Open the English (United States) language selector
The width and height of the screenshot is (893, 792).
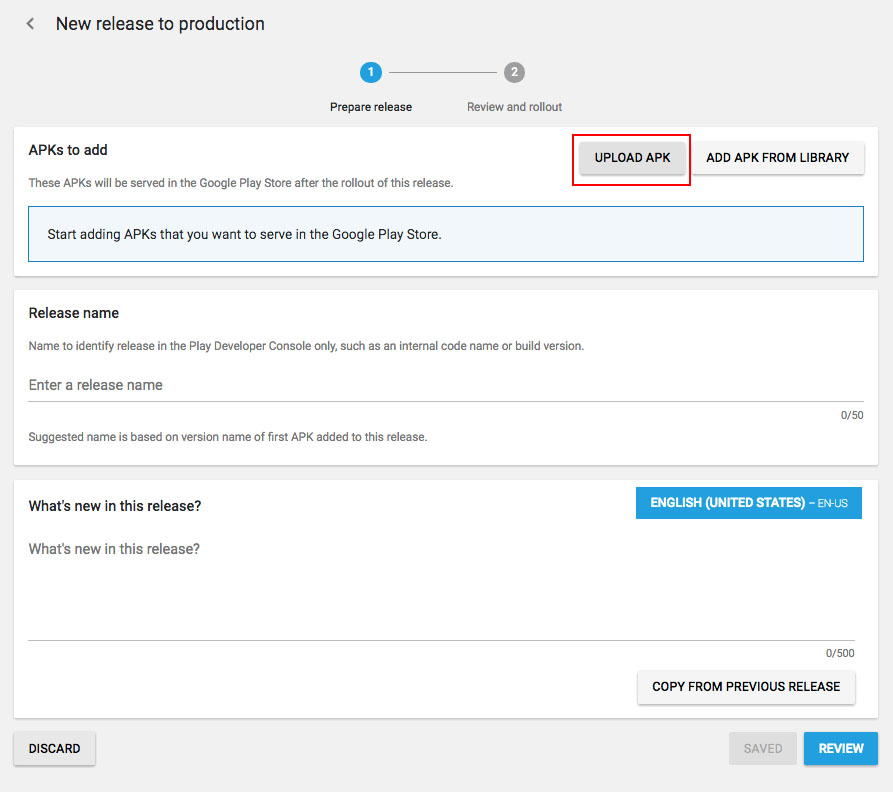tap(748, 503)
